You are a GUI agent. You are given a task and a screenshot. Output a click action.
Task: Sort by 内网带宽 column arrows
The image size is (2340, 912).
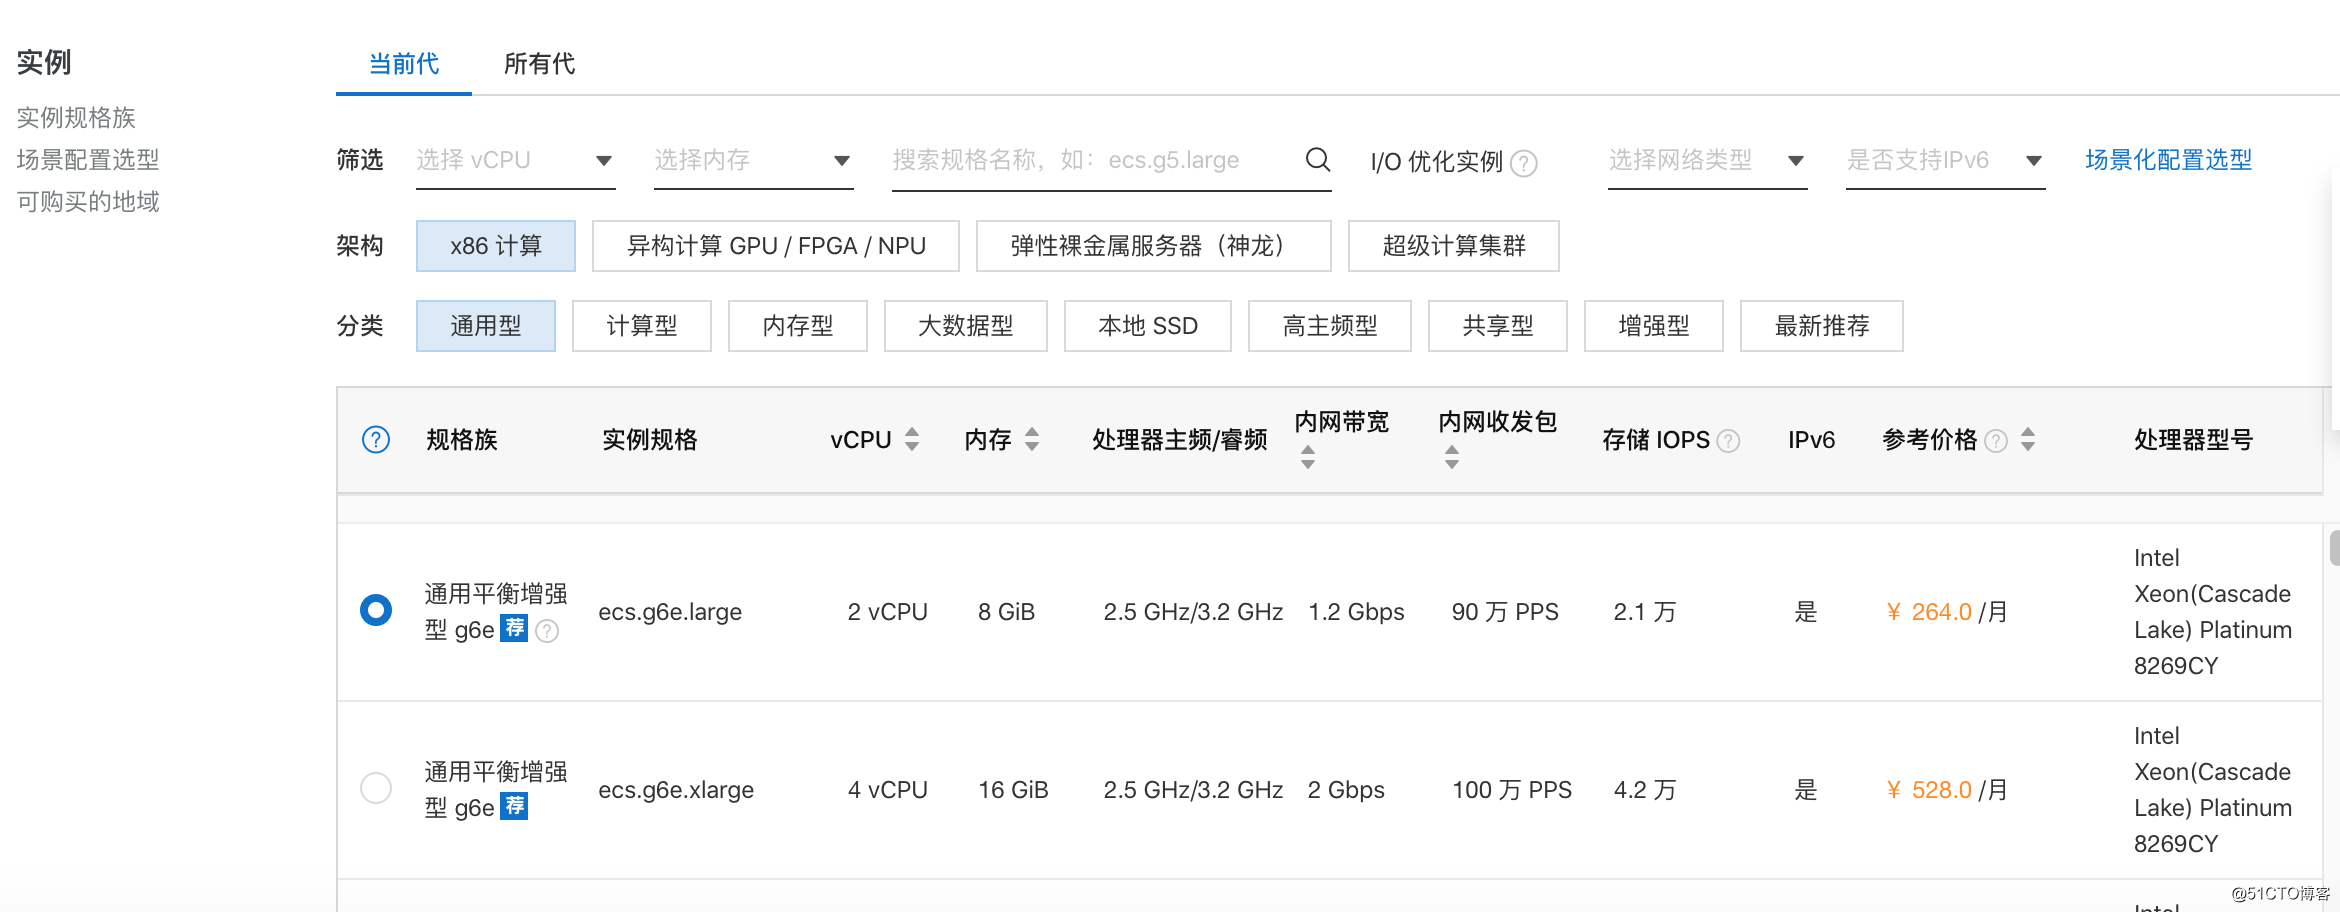tap(1308, 457)
